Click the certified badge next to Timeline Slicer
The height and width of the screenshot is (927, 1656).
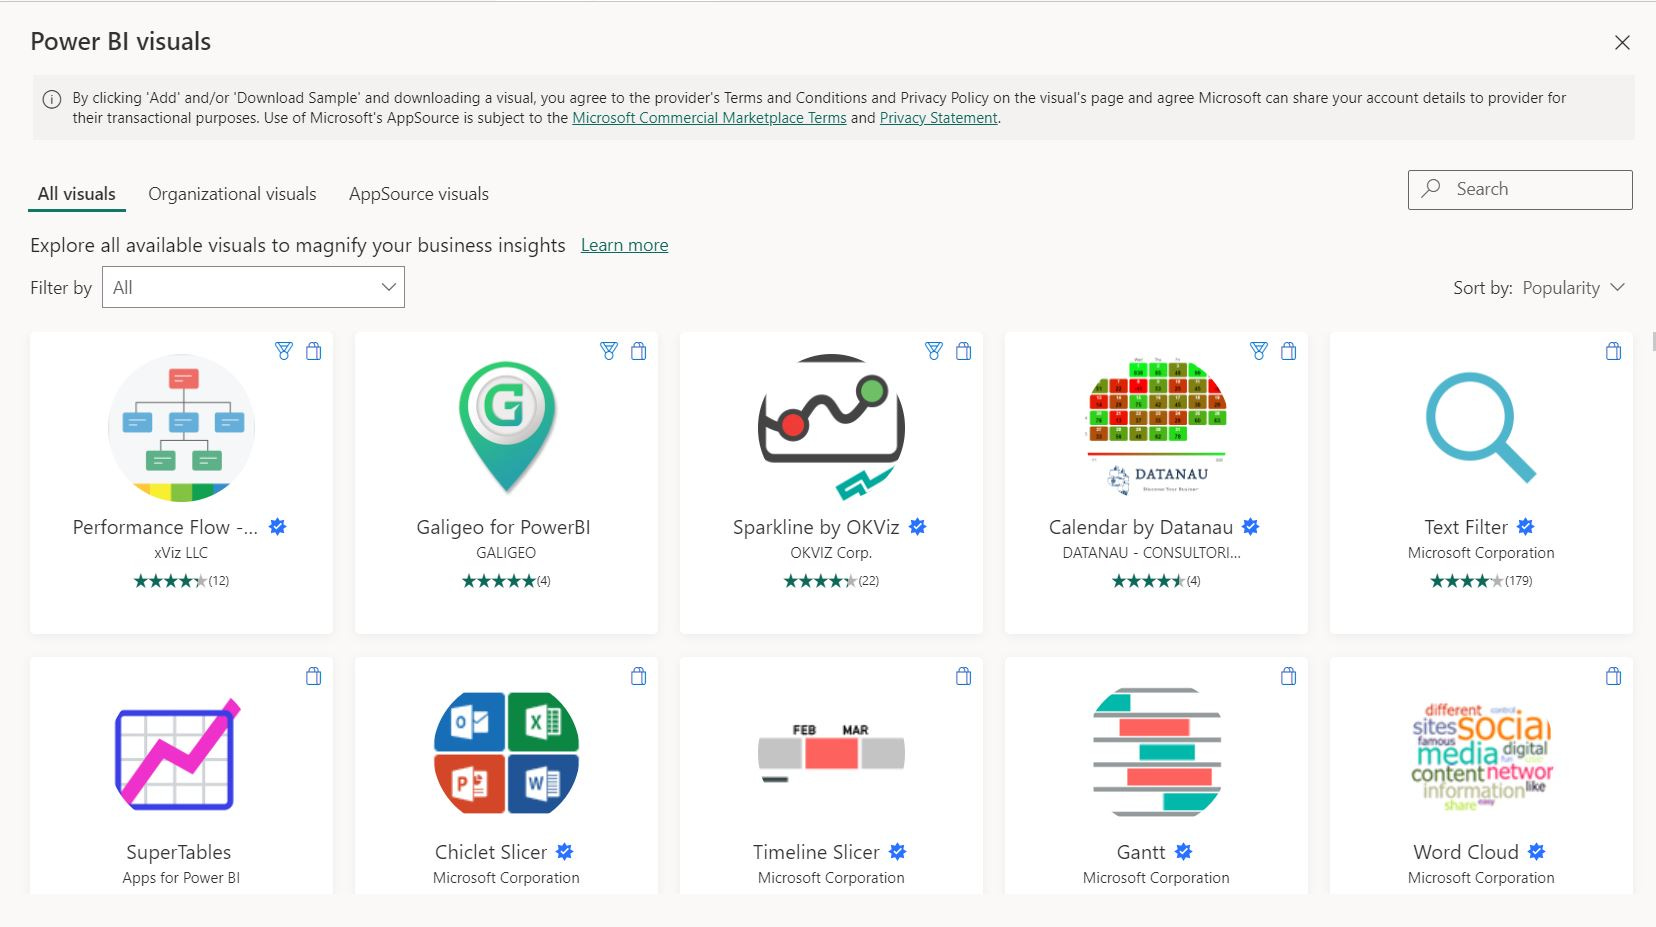[x=898, y=852]
